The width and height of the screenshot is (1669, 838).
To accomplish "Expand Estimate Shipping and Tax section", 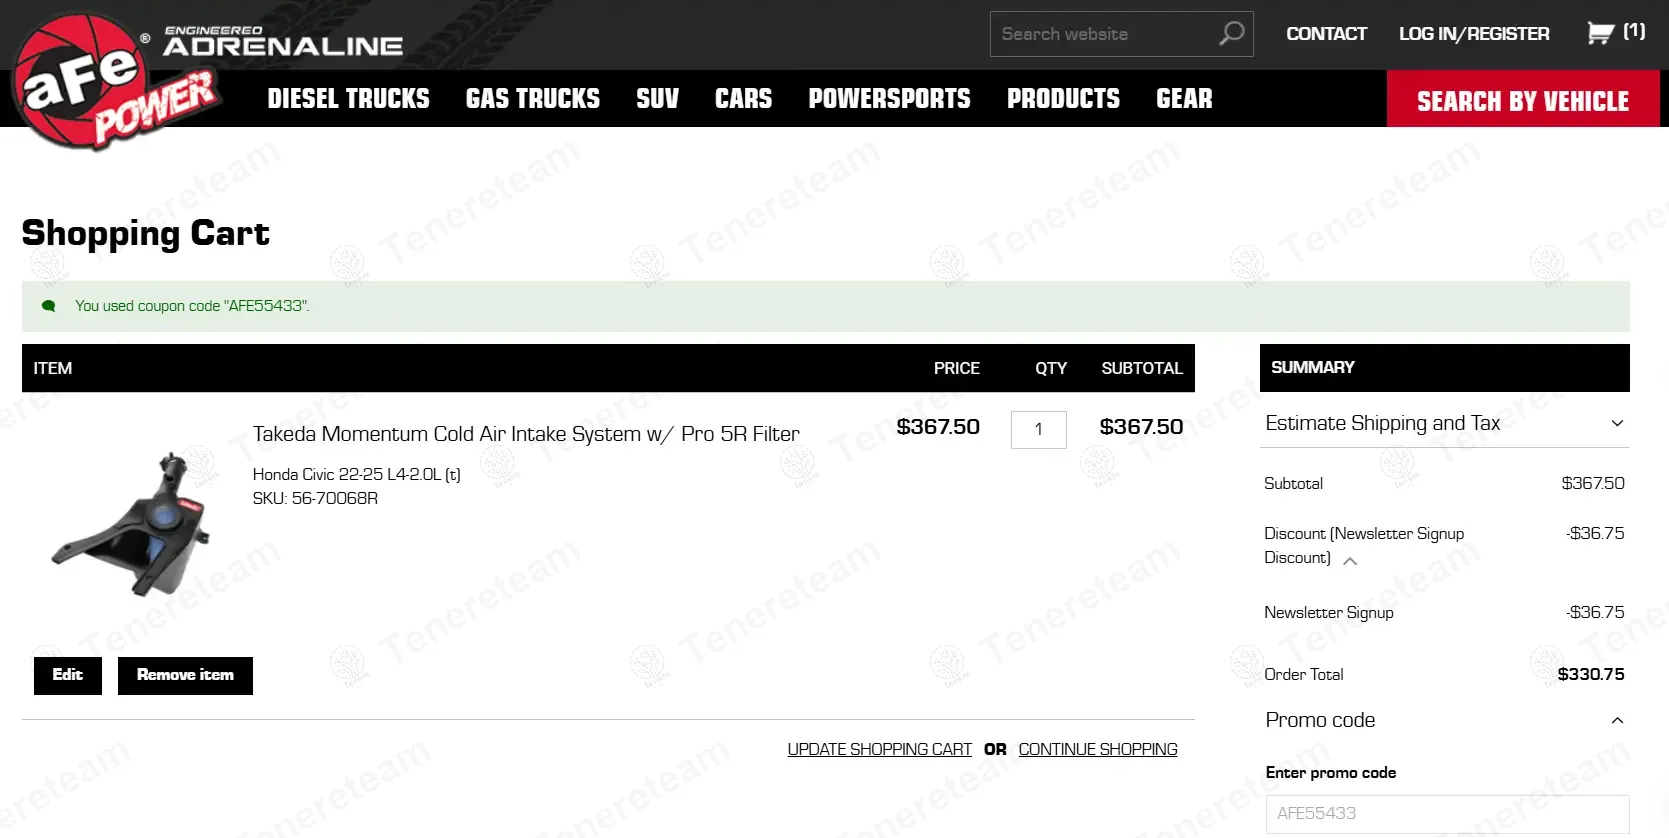I will pyautogui.click(x=1616, y=423).
